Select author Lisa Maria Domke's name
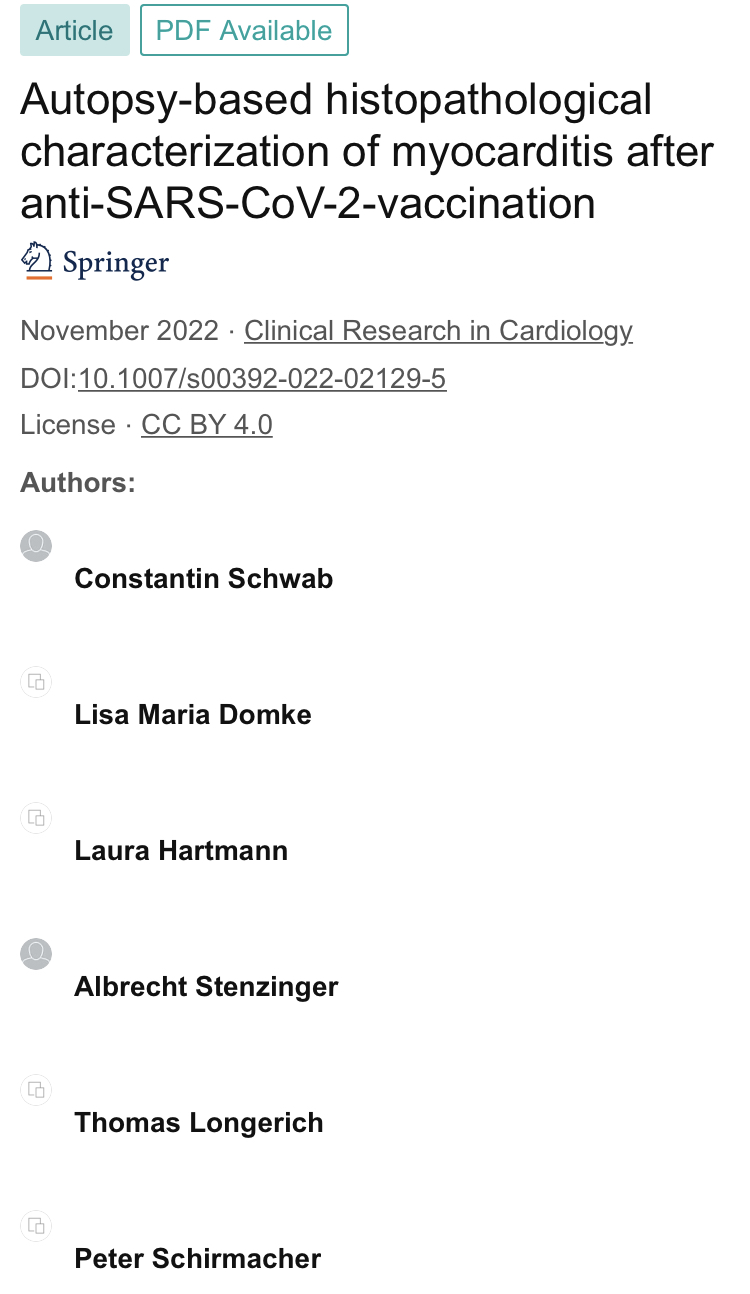 [x=193, y=715]
